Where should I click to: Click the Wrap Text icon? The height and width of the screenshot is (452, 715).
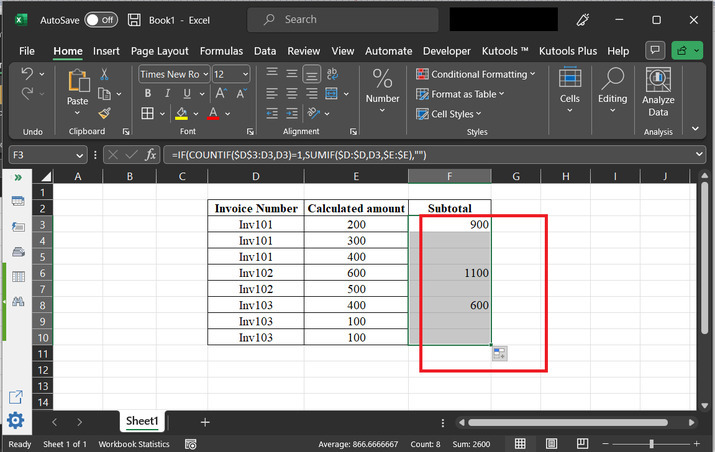point(331,74)
